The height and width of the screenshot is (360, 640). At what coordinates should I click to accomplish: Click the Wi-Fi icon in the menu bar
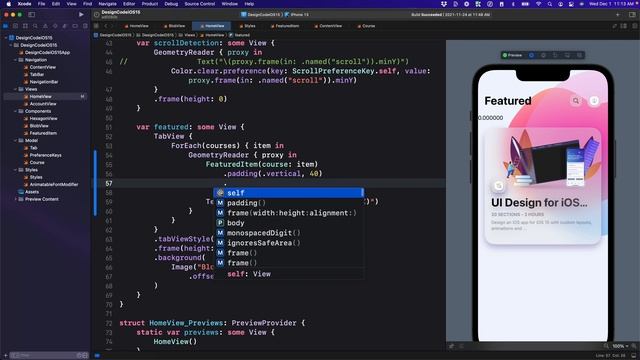click(538, 4)
